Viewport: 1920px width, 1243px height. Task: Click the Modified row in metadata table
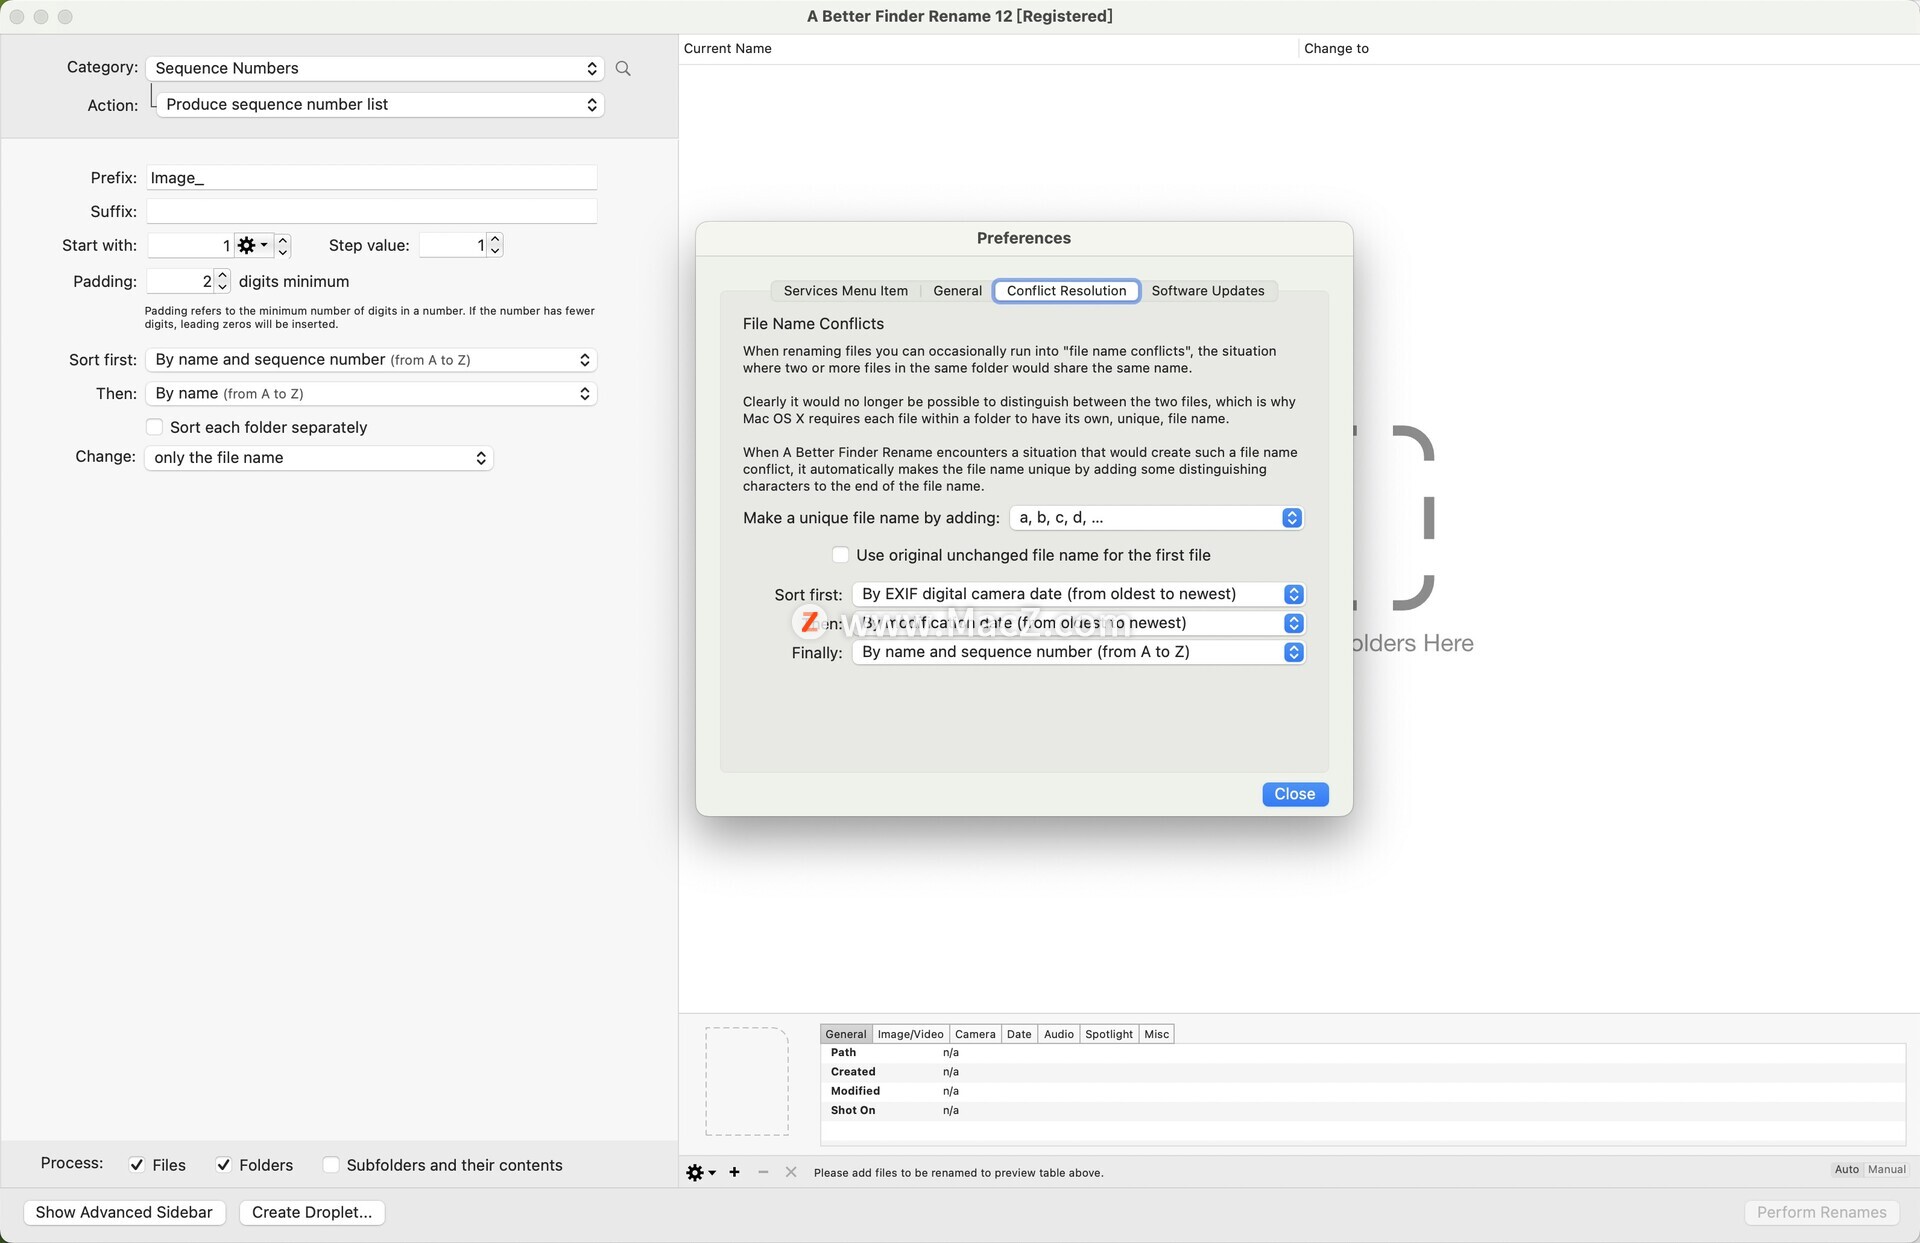coord(1363,1091)
